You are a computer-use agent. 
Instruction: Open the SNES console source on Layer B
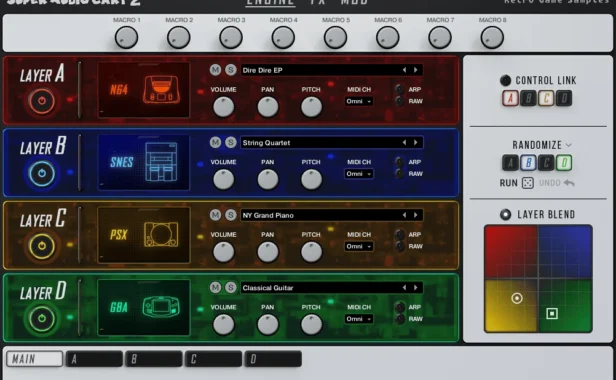tap(144, 162)
